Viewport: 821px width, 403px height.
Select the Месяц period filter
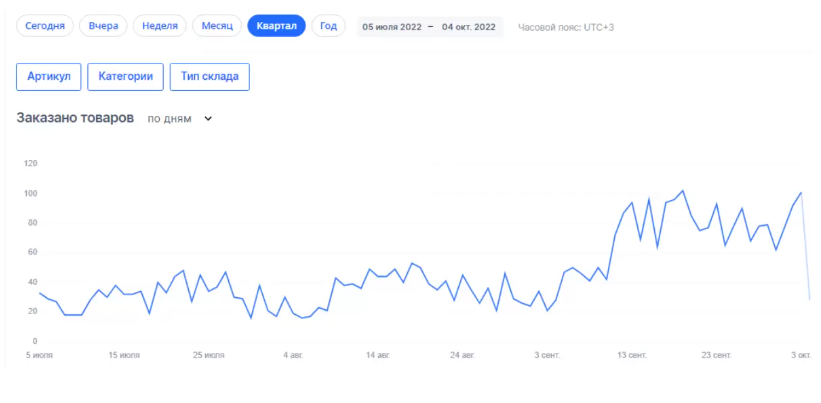217,26
